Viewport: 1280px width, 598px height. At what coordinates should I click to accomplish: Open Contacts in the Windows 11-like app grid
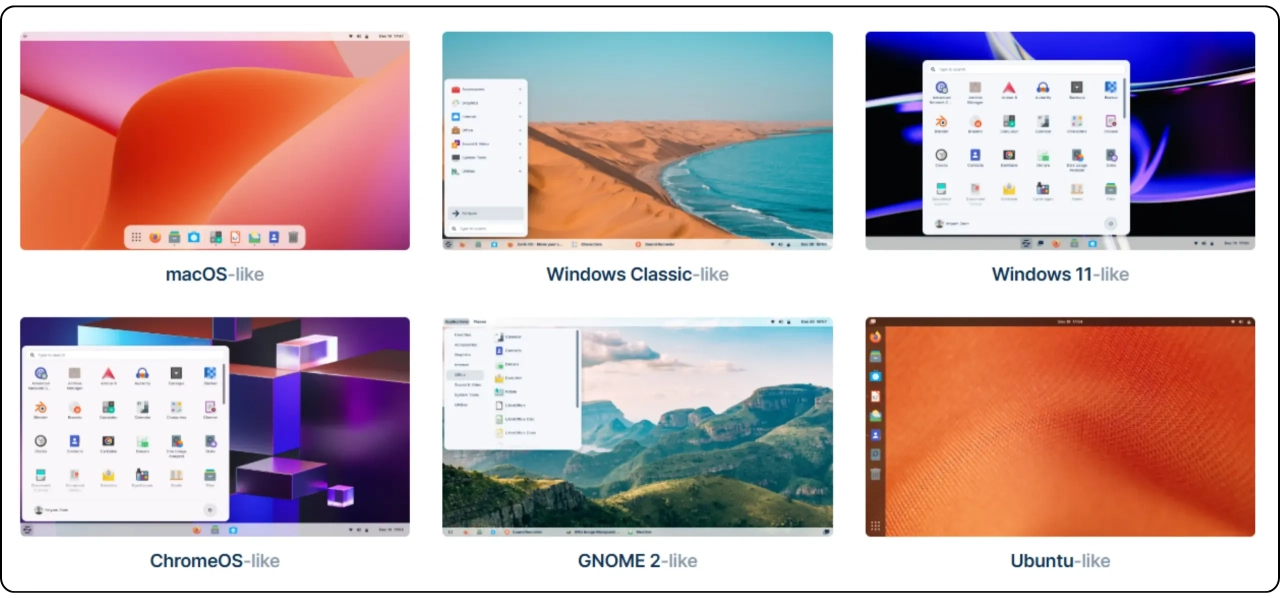click(975, 155)
